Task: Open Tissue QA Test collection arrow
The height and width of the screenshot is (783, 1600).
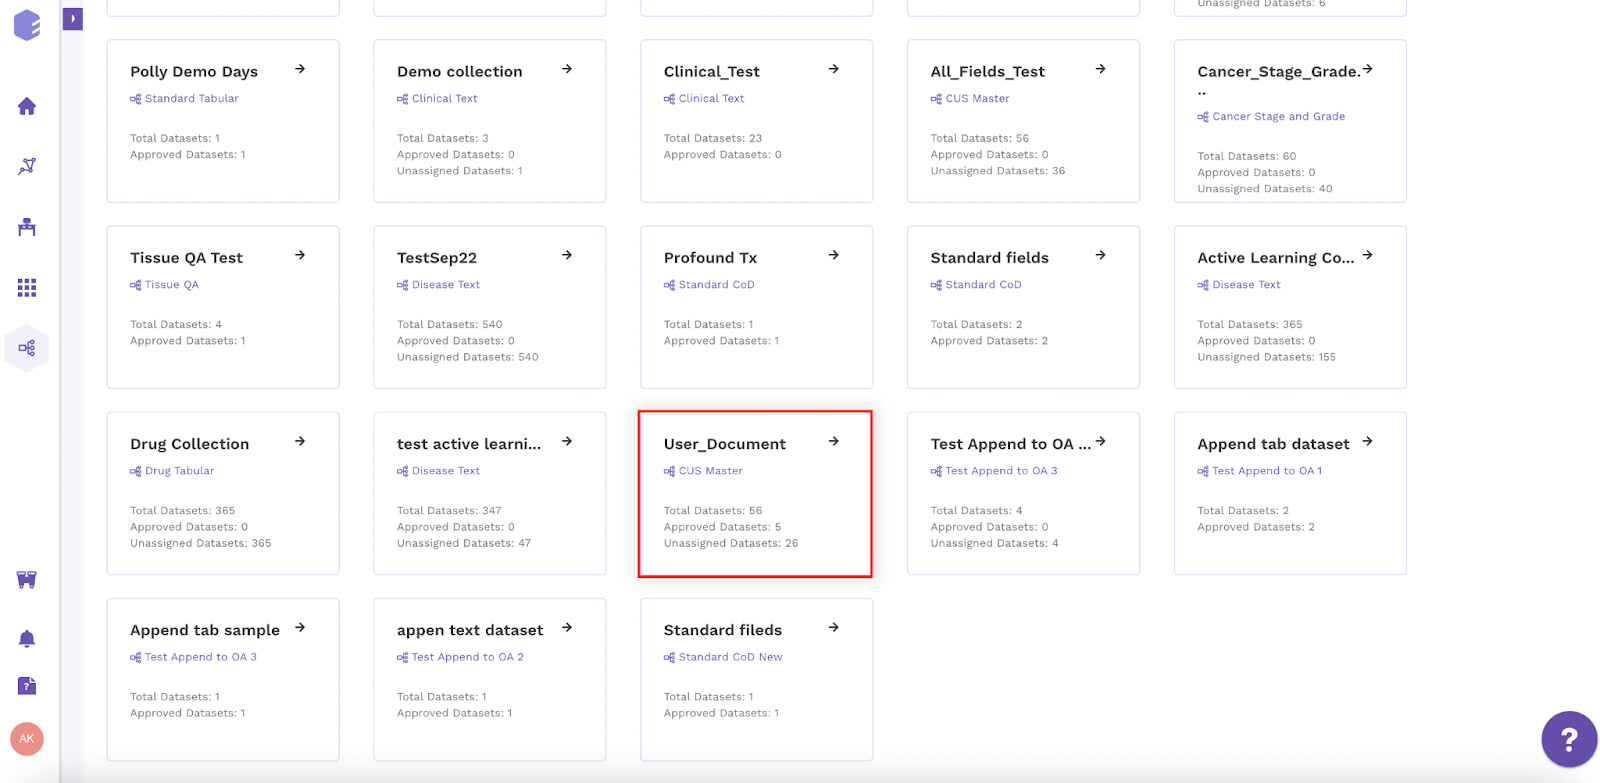Action: point(300,255)
